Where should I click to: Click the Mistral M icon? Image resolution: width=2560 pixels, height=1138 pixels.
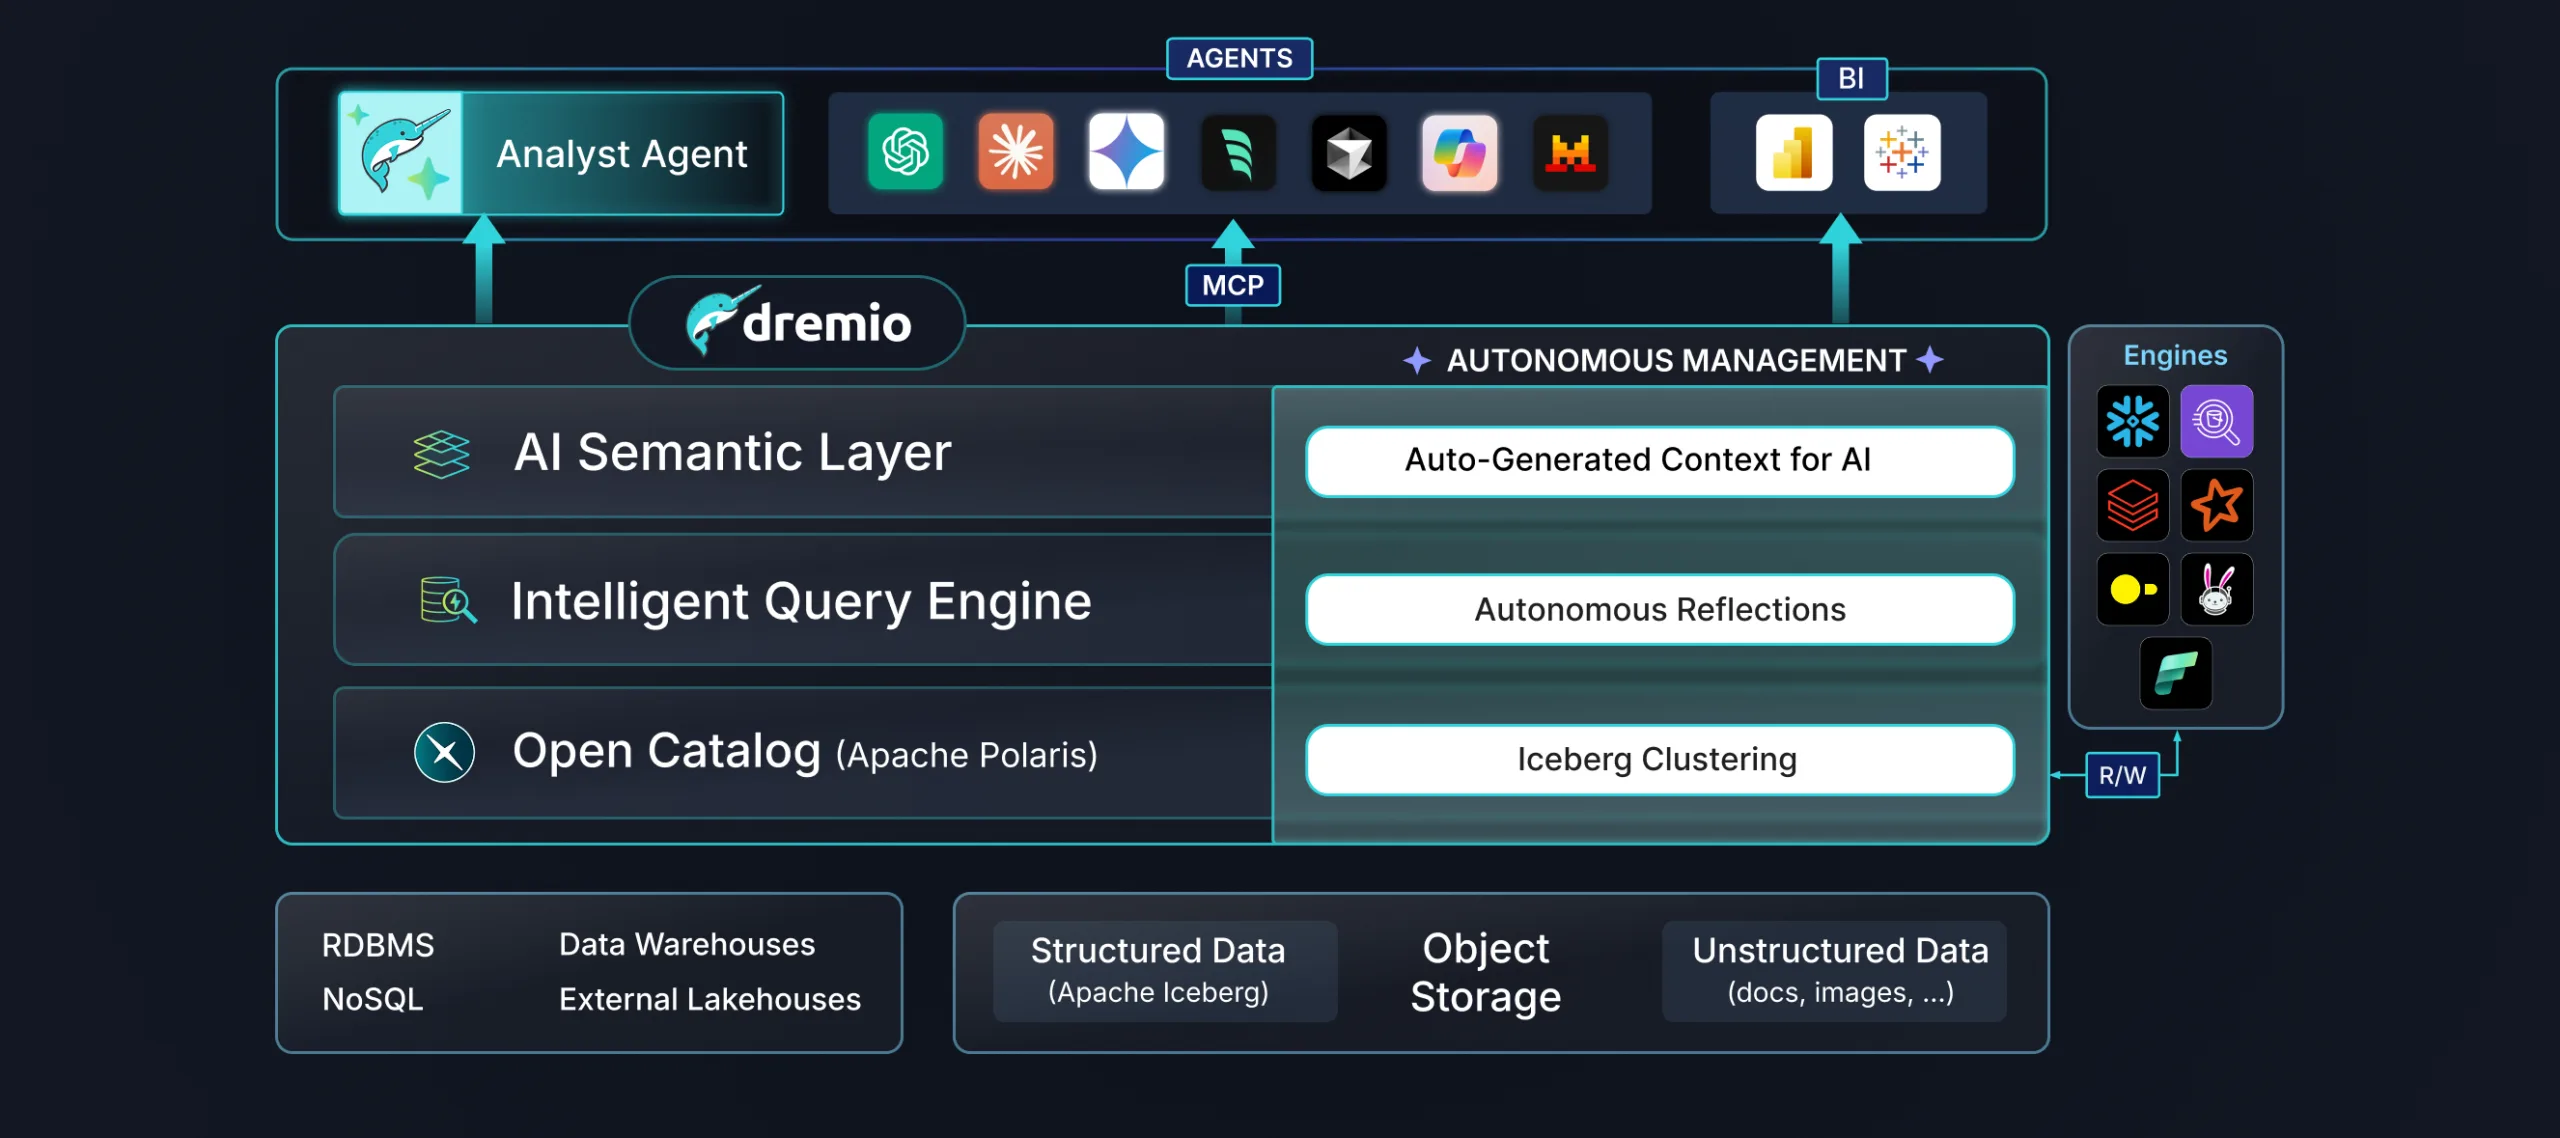coord(1570,153)
